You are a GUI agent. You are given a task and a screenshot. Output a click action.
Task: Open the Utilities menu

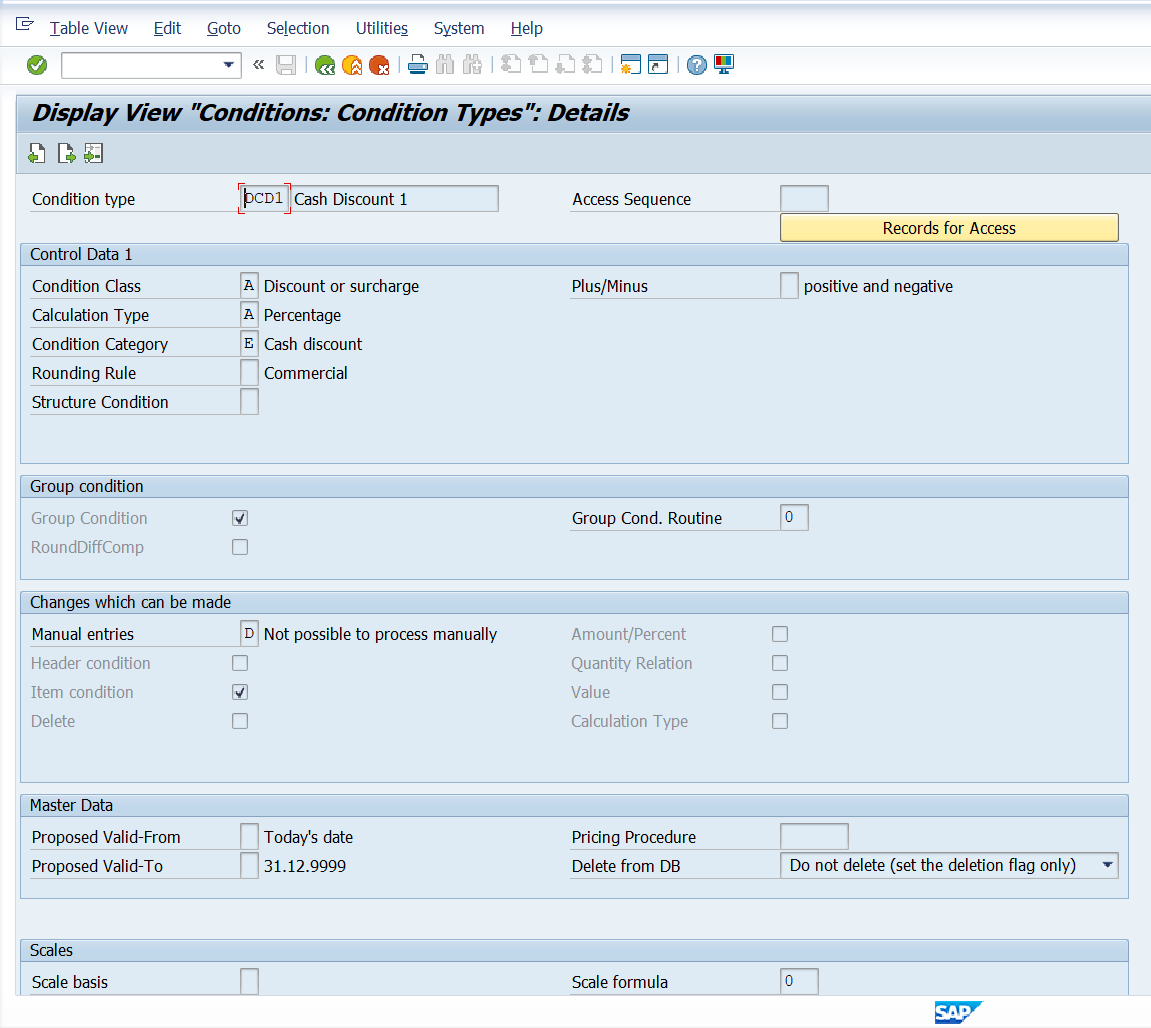(381, 28)
